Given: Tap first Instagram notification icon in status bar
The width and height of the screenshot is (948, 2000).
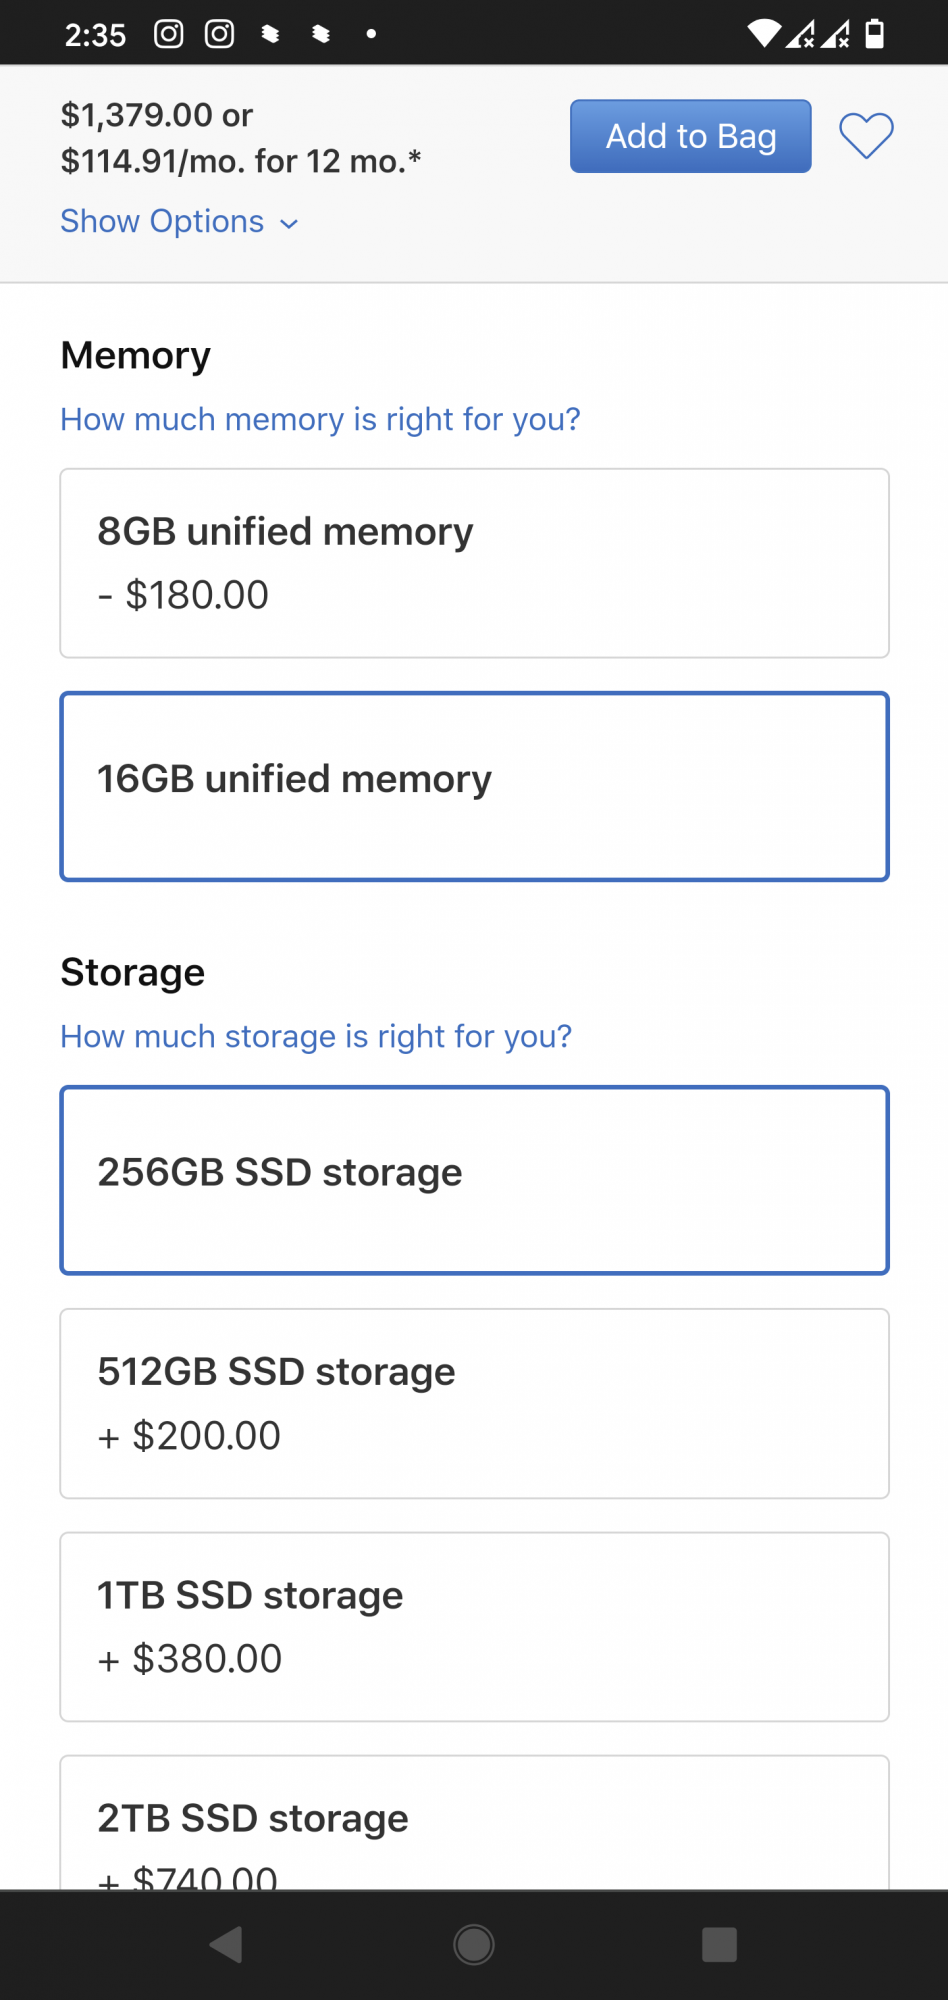Looking at the screenshot, I should pos(169,34).
